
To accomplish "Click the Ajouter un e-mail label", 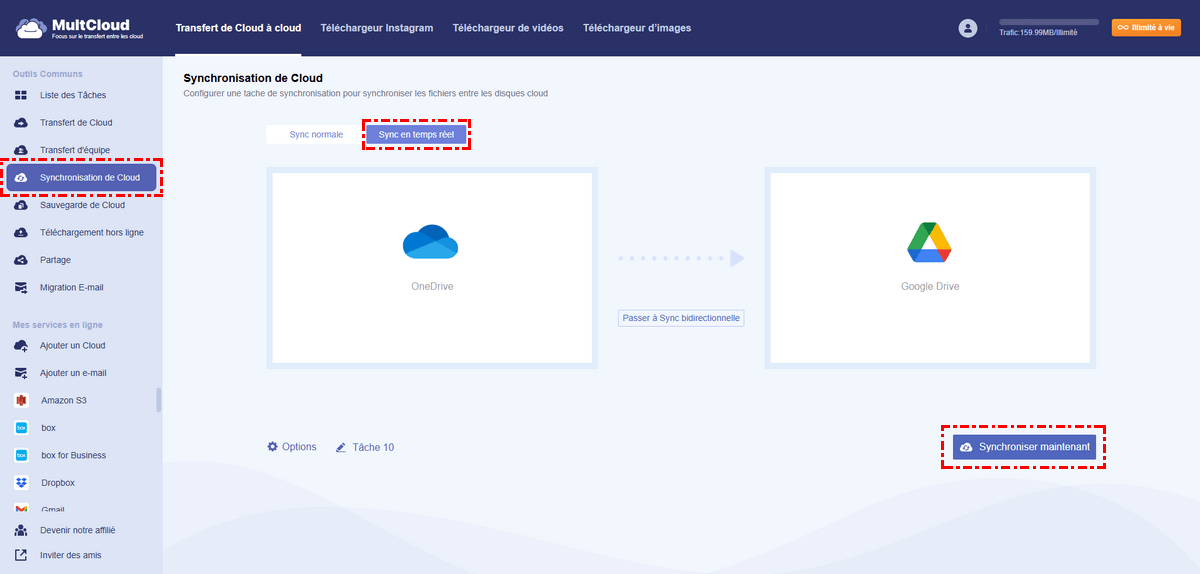I will (x=73, y=373).
